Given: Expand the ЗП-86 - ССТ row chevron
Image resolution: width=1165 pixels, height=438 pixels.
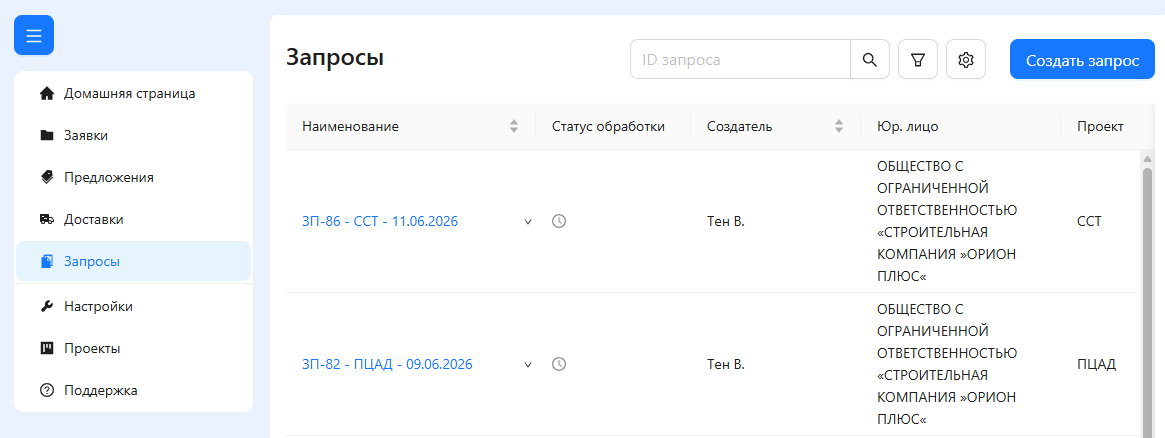Looking at the screenshot, I should tap(528, 221).
